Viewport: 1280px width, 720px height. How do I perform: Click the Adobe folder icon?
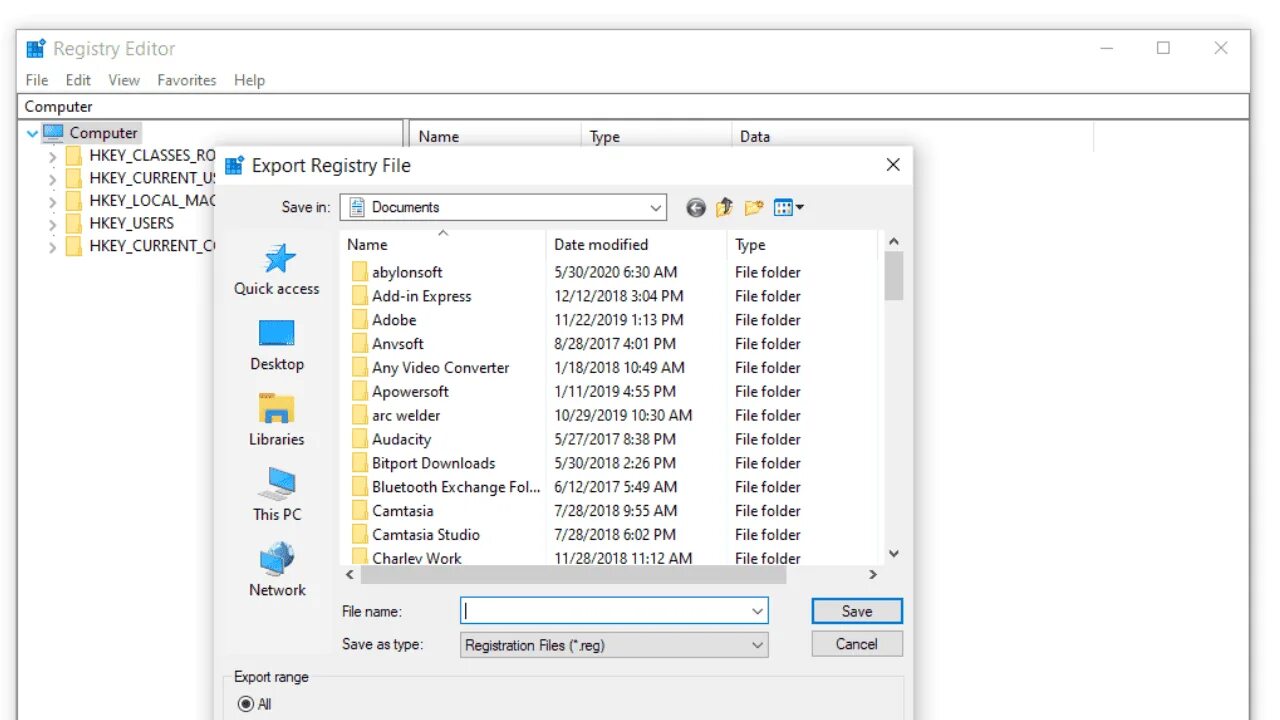[x=360, y=320]
